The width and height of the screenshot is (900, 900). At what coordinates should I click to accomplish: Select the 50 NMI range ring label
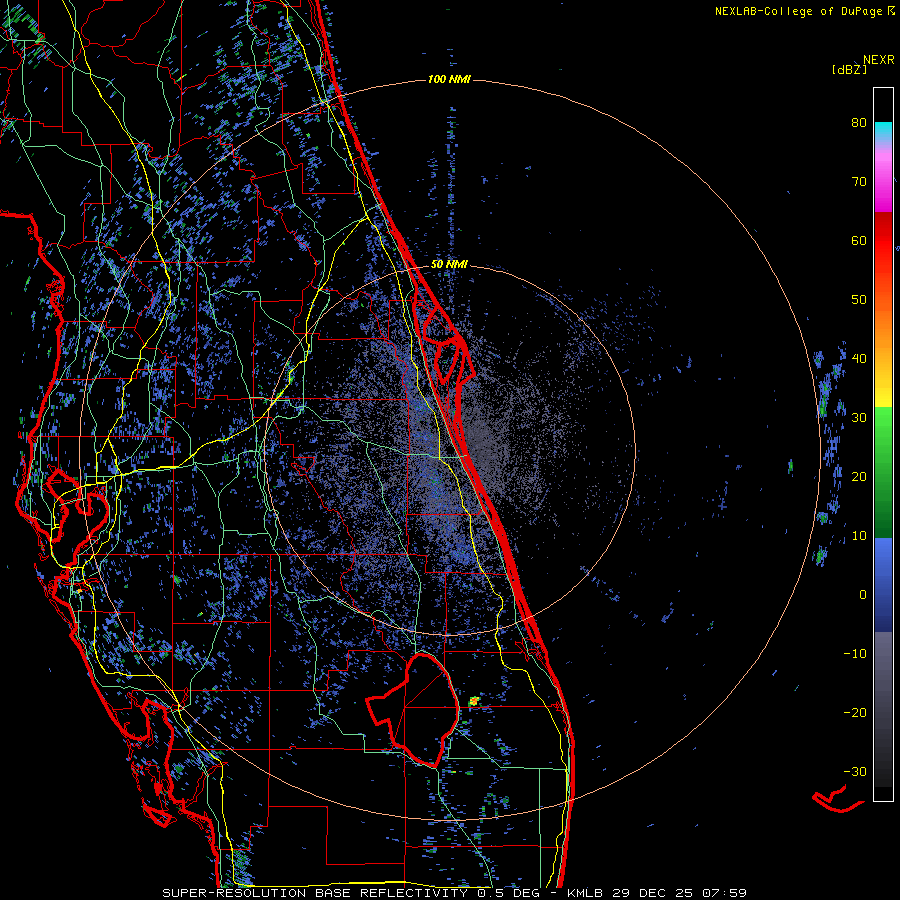pos(449,264)
